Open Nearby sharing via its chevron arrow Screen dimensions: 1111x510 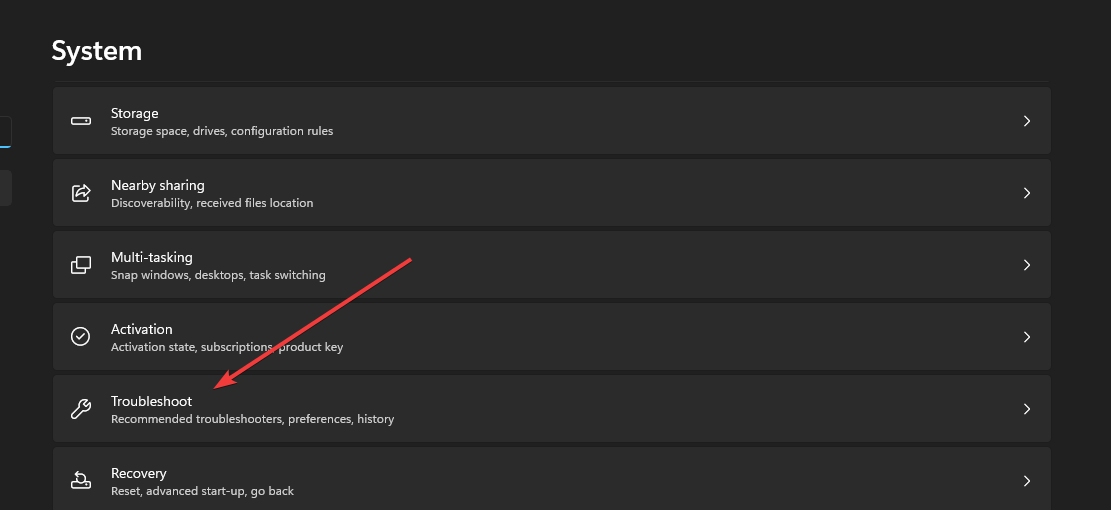1026,193
